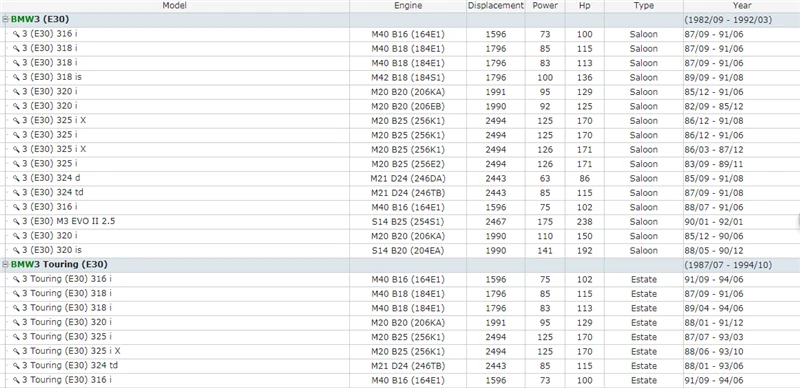This screenshot has width=800, height=388.
Task: Click the engine cell S14 B25 (254S1)
Action: click(408, 222)
